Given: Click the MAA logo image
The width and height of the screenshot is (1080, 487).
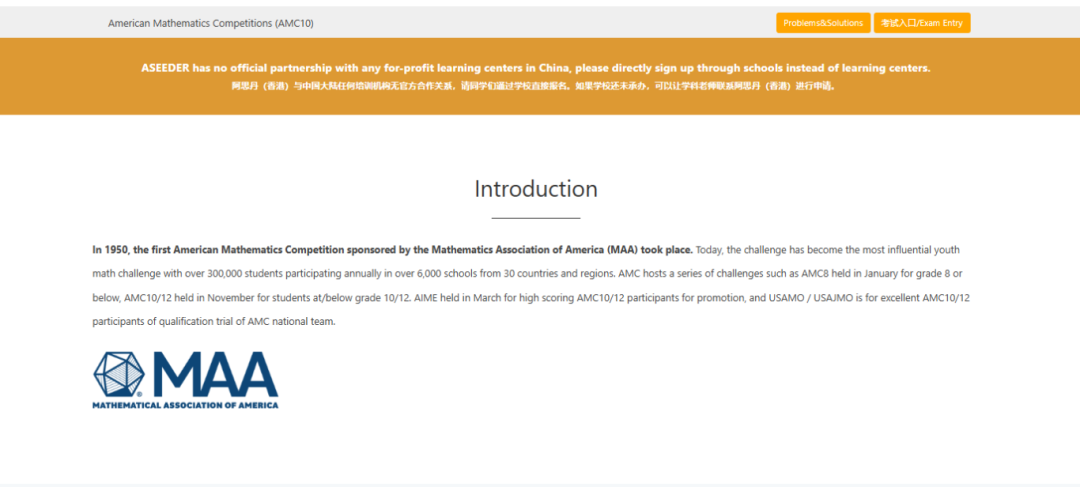Looking at the screenshot, I should pos(185,380).
